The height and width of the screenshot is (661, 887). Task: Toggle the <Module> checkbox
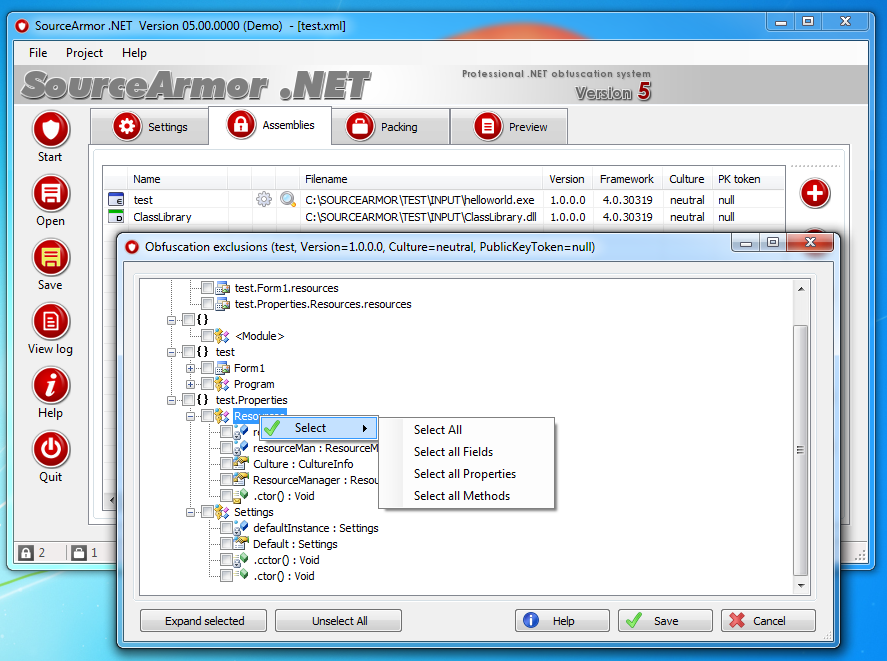tap(207, 336)
